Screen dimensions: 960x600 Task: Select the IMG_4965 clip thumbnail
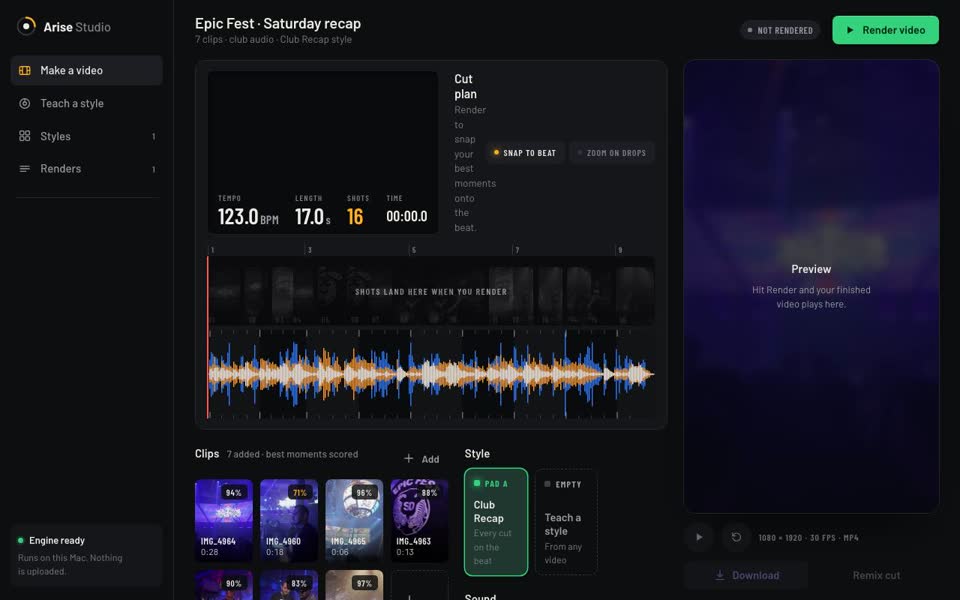pyautogui.click(x=354, y=520)
